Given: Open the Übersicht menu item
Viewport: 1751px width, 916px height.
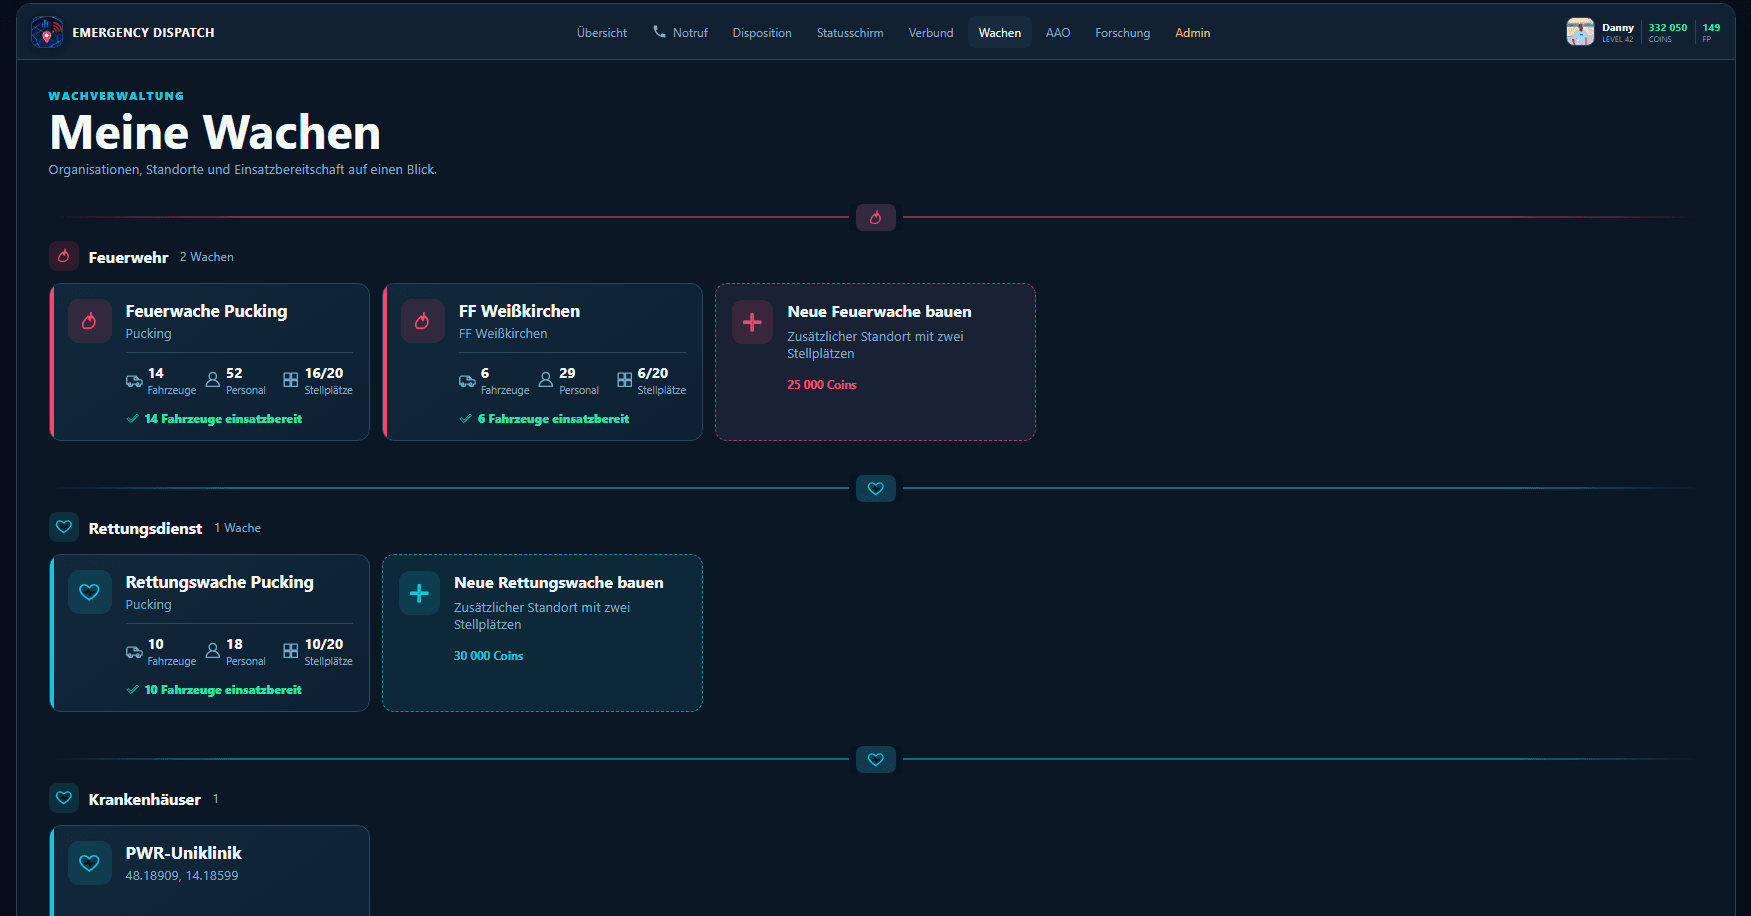Looking at the screenshot, I should coord(602,33).
